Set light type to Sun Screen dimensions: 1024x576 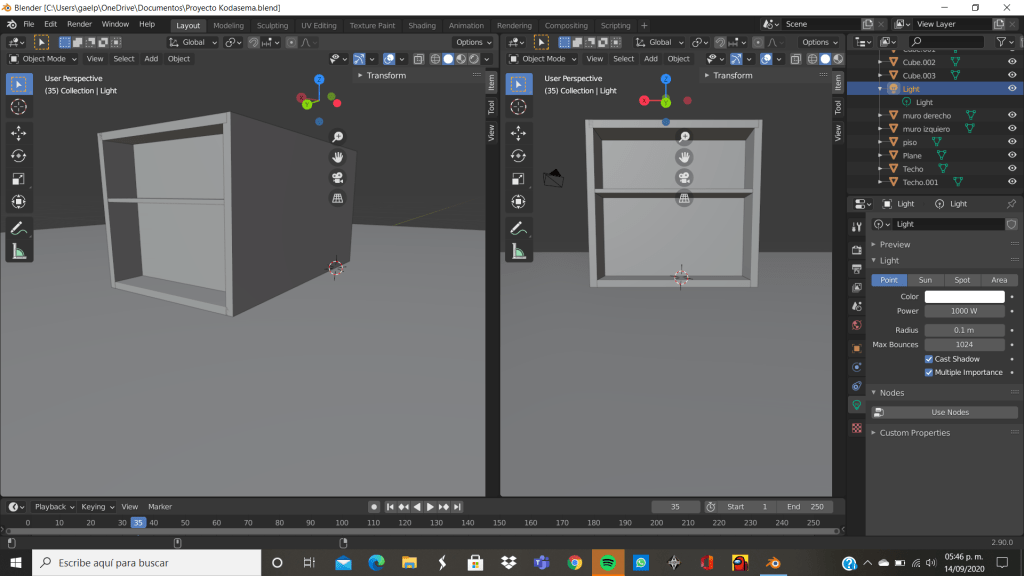click(x=925, y=280)
